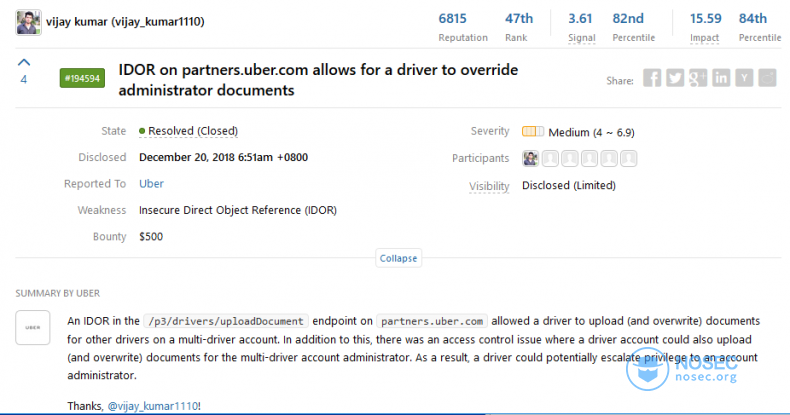Share report on LinkedIn

click(721, 79)
